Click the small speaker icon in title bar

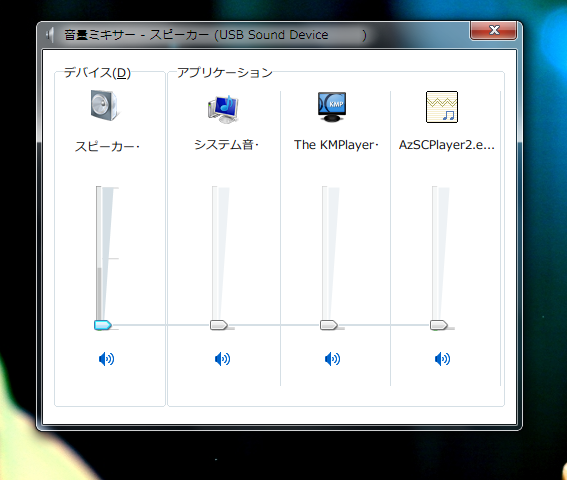tap(50, 35)
